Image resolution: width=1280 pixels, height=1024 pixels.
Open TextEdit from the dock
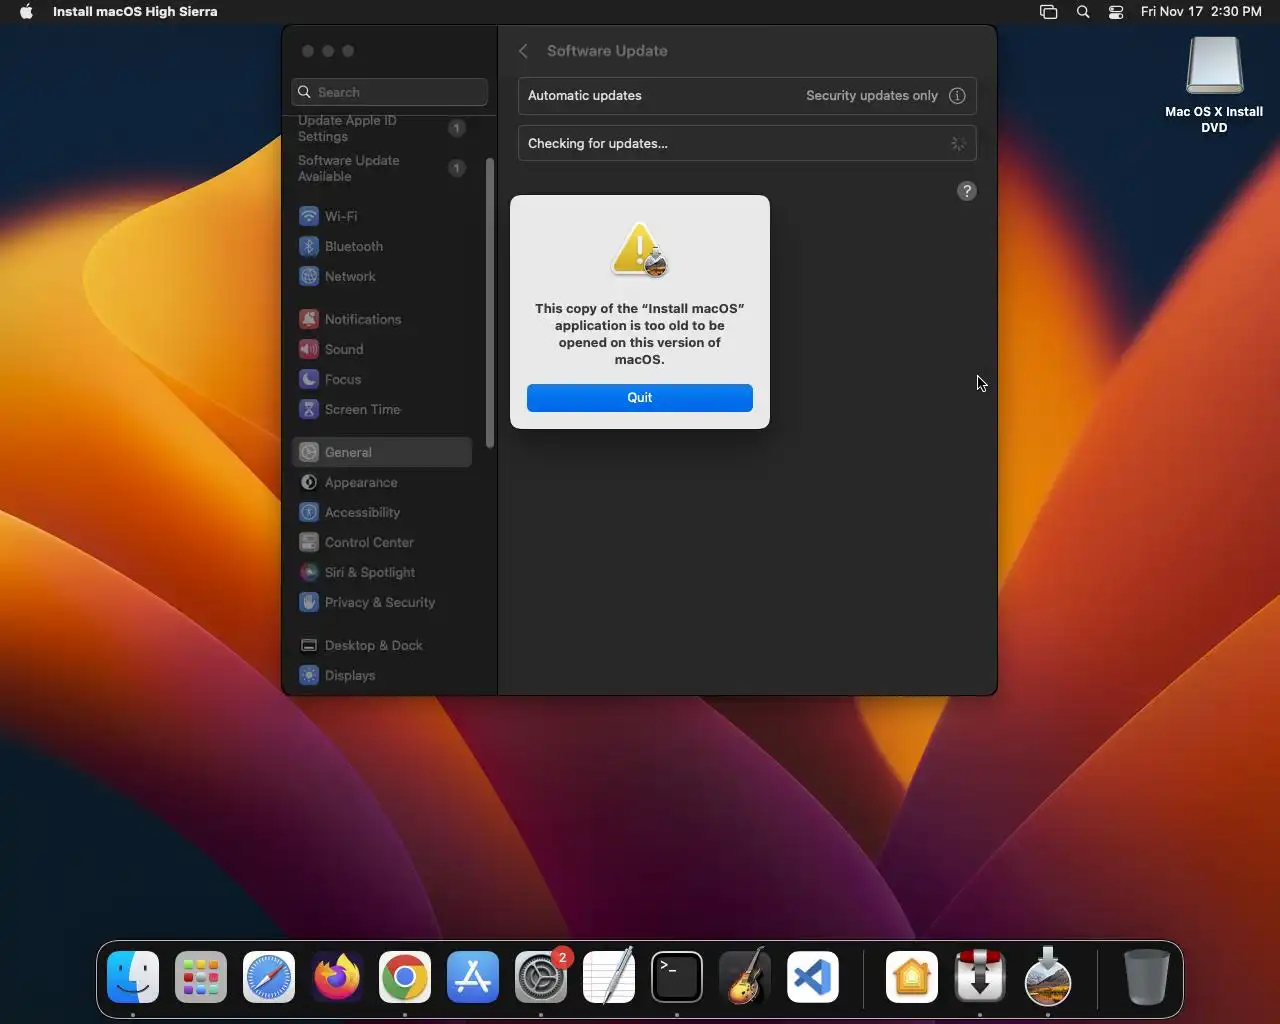(609, 977)
